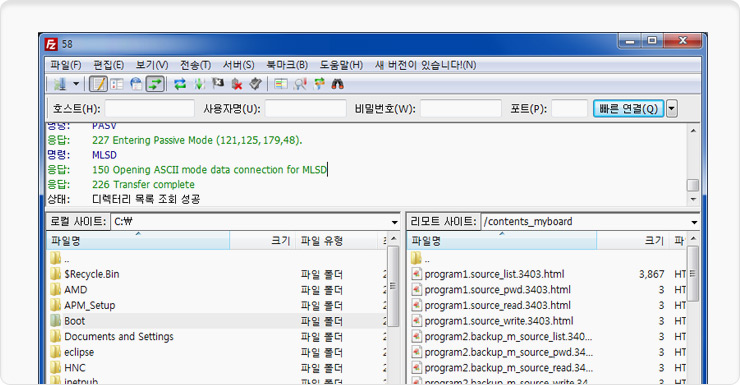Reconnect to last server checkmark icon
Image resolution: width=740 pixels, height=385 pixels.
[255, 84]
